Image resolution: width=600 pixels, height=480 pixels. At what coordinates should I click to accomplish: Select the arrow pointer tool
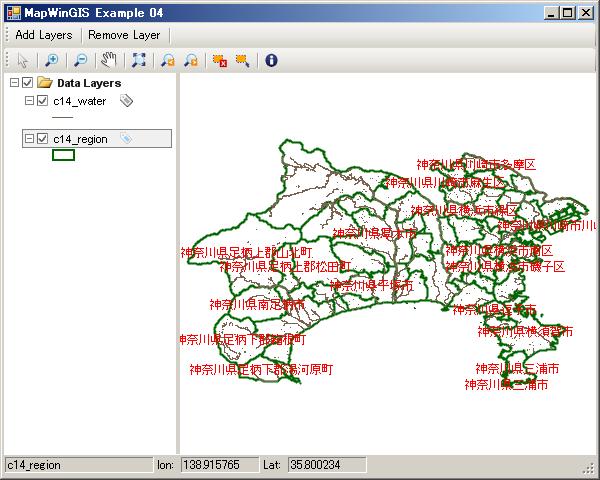pos(23,60)
